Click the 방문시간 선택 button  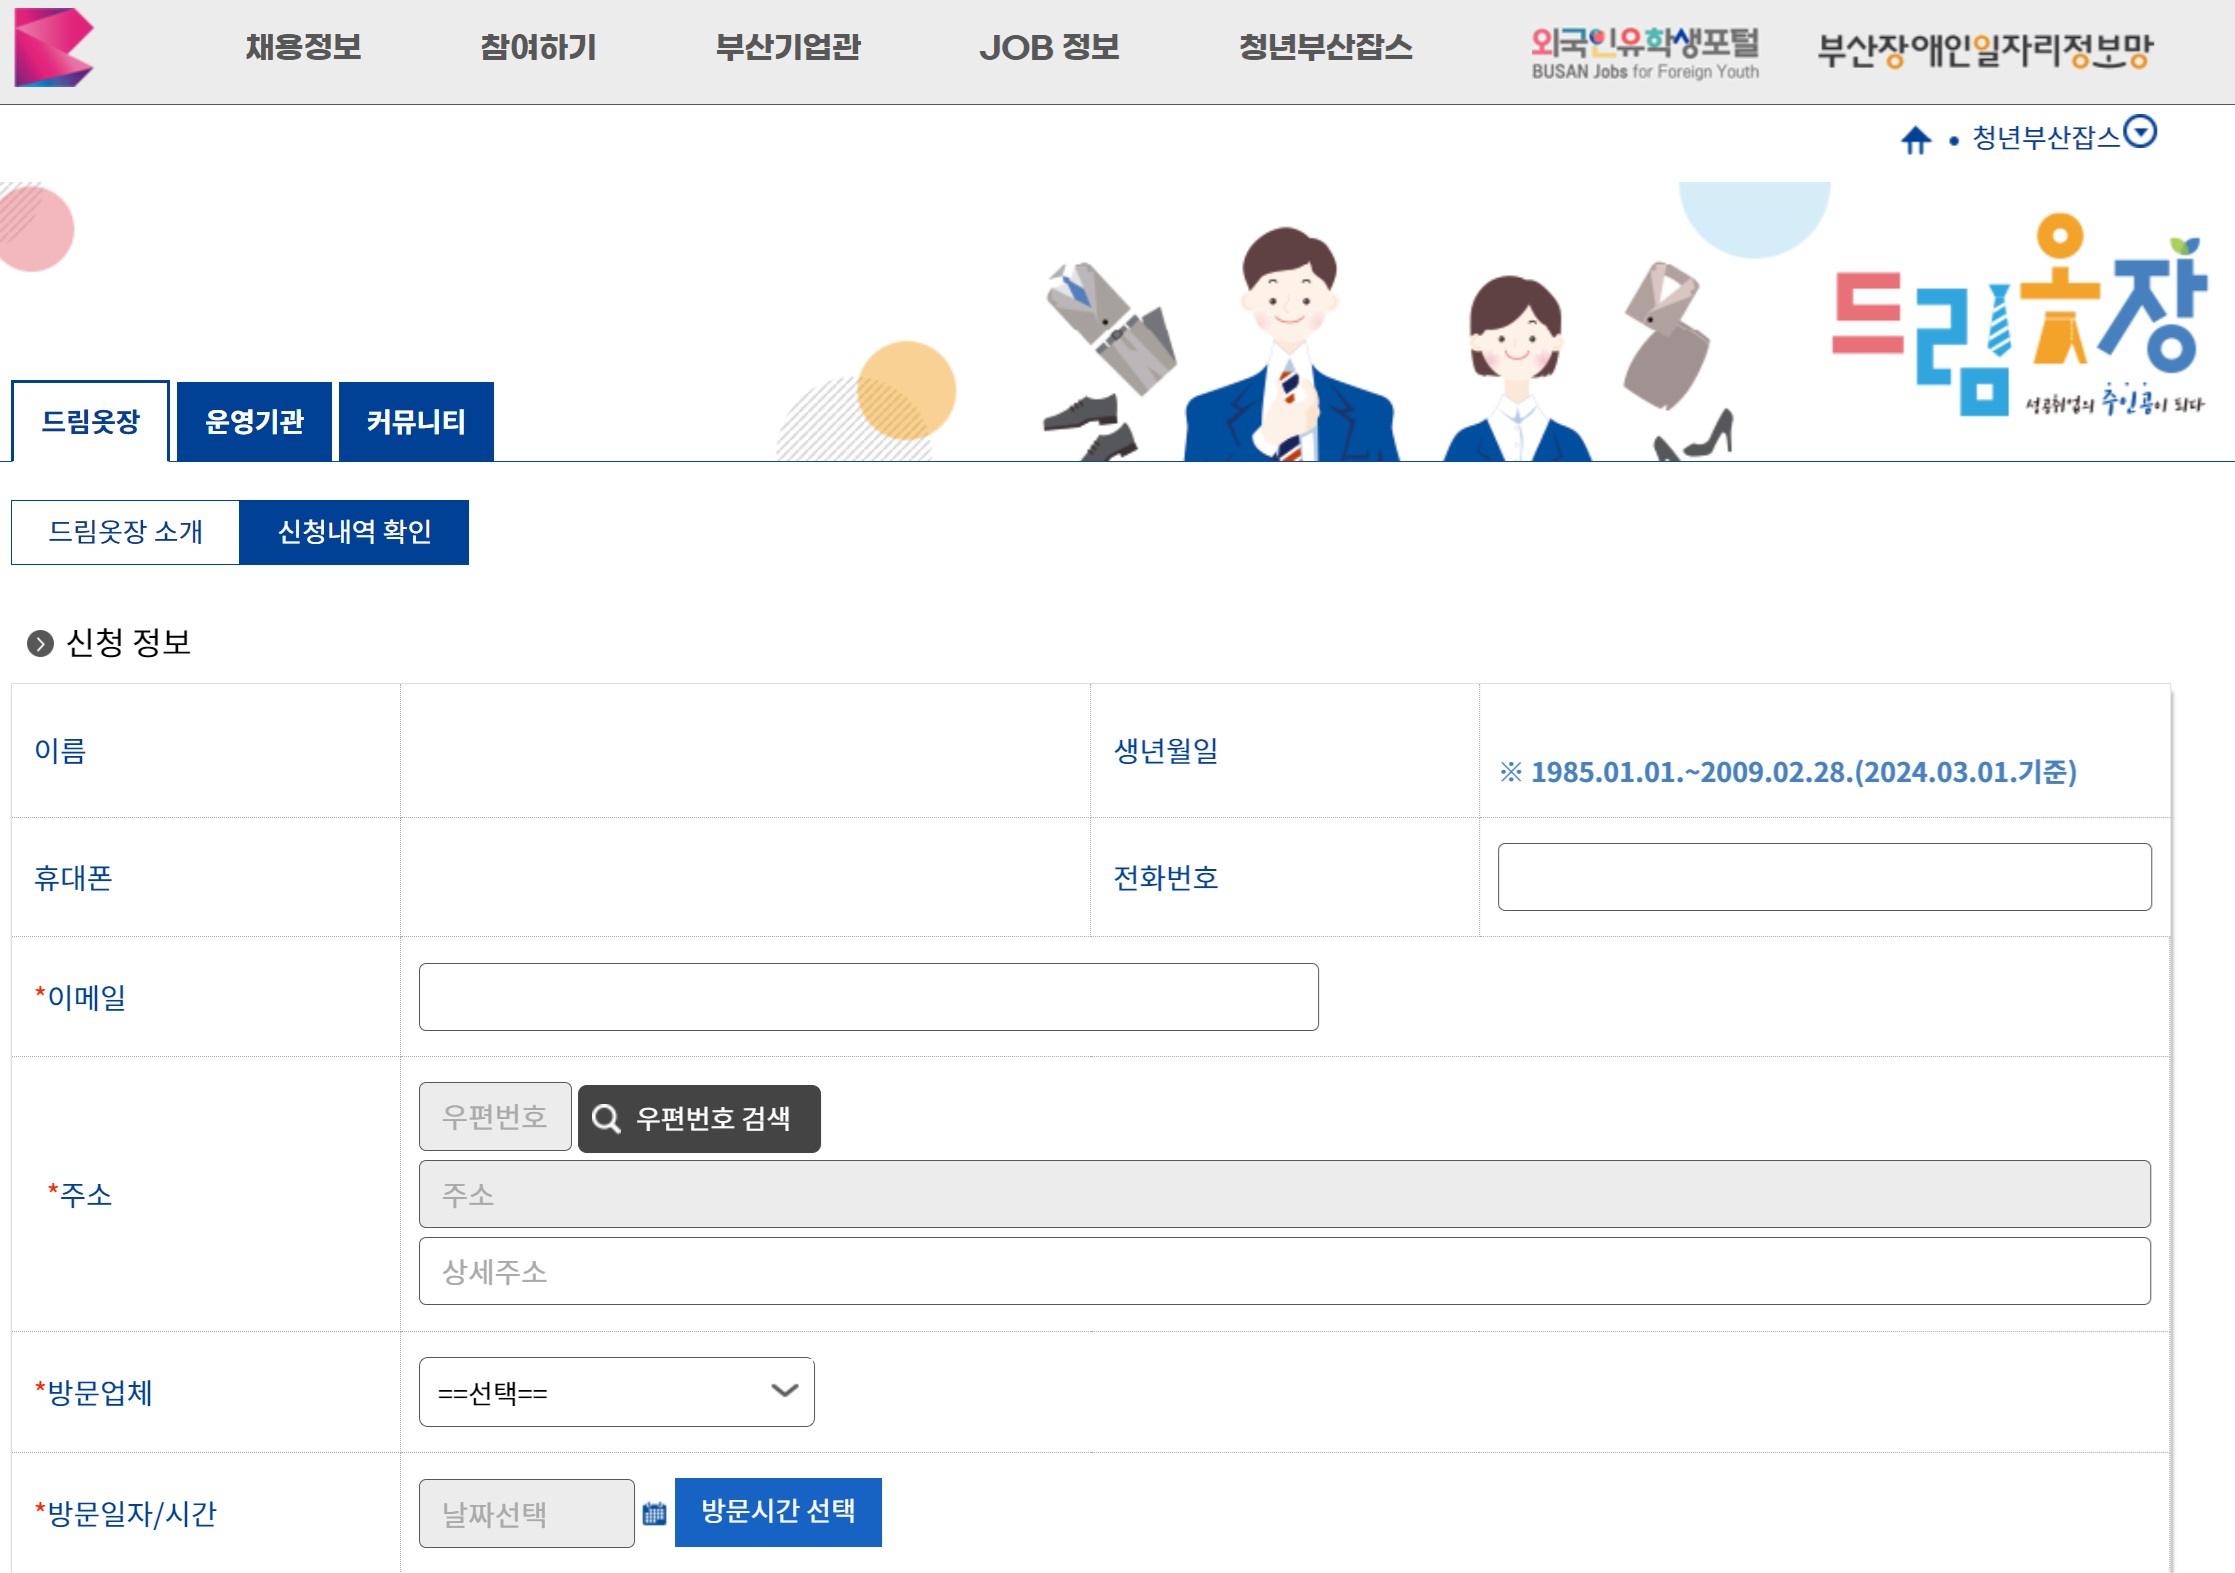pos(778,1511)
